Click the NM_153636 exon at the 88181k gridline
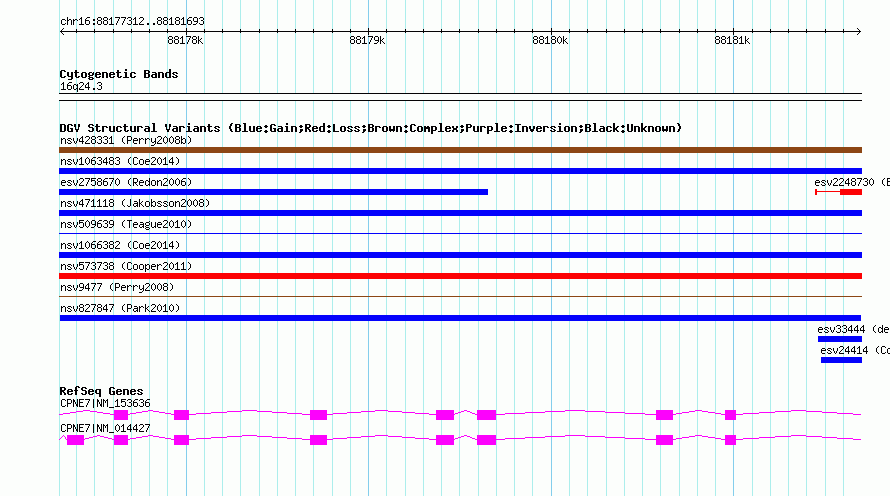This screenshot has height=496, width=890. click(731, 415)
